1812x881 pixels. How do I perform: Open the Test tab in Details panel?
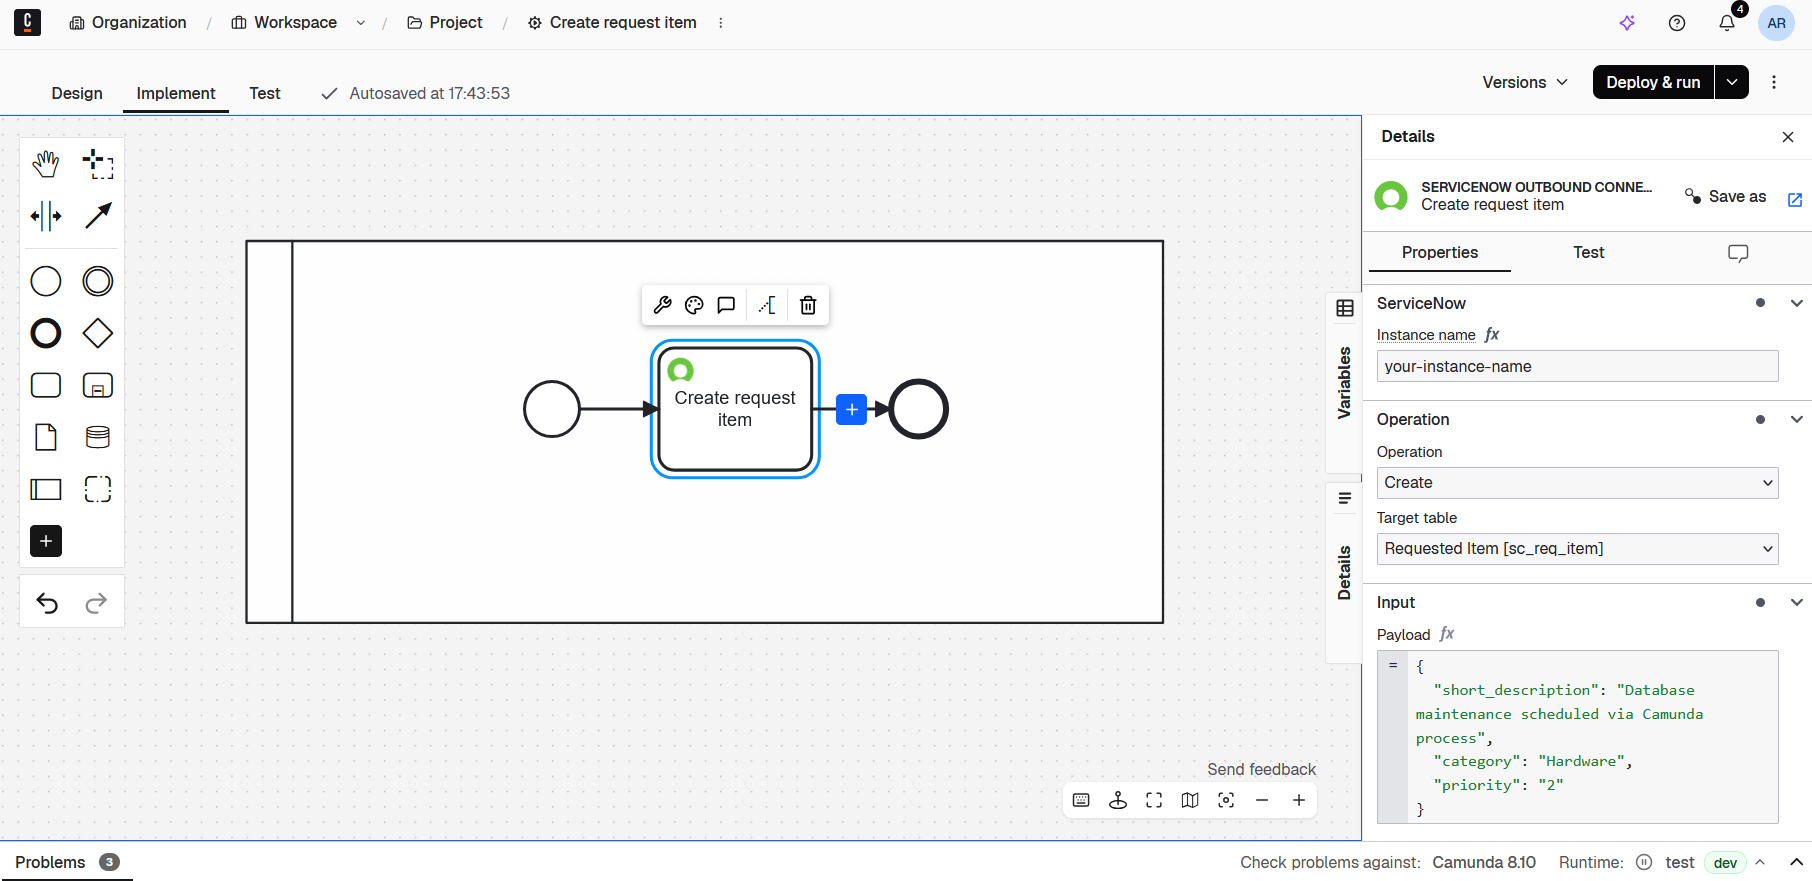click(1588, 252)
